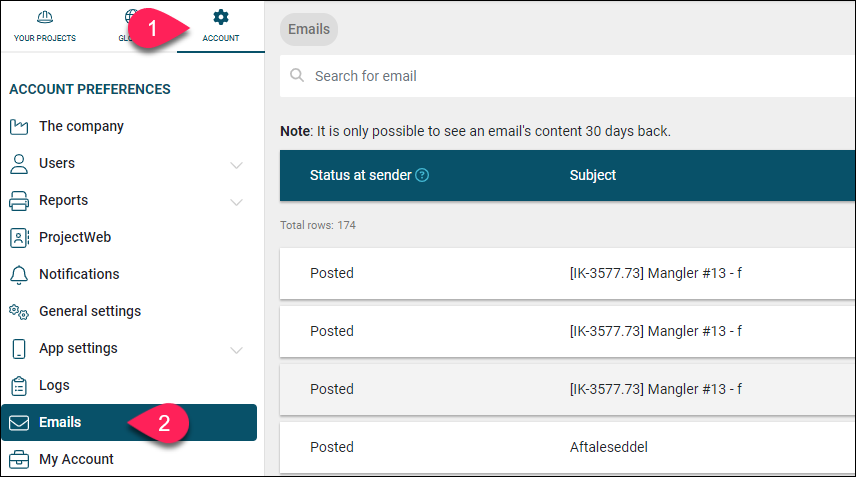Screen dimensions: 856x477
Task: Click the Notifications bell icon
Action: click(19, 275)
